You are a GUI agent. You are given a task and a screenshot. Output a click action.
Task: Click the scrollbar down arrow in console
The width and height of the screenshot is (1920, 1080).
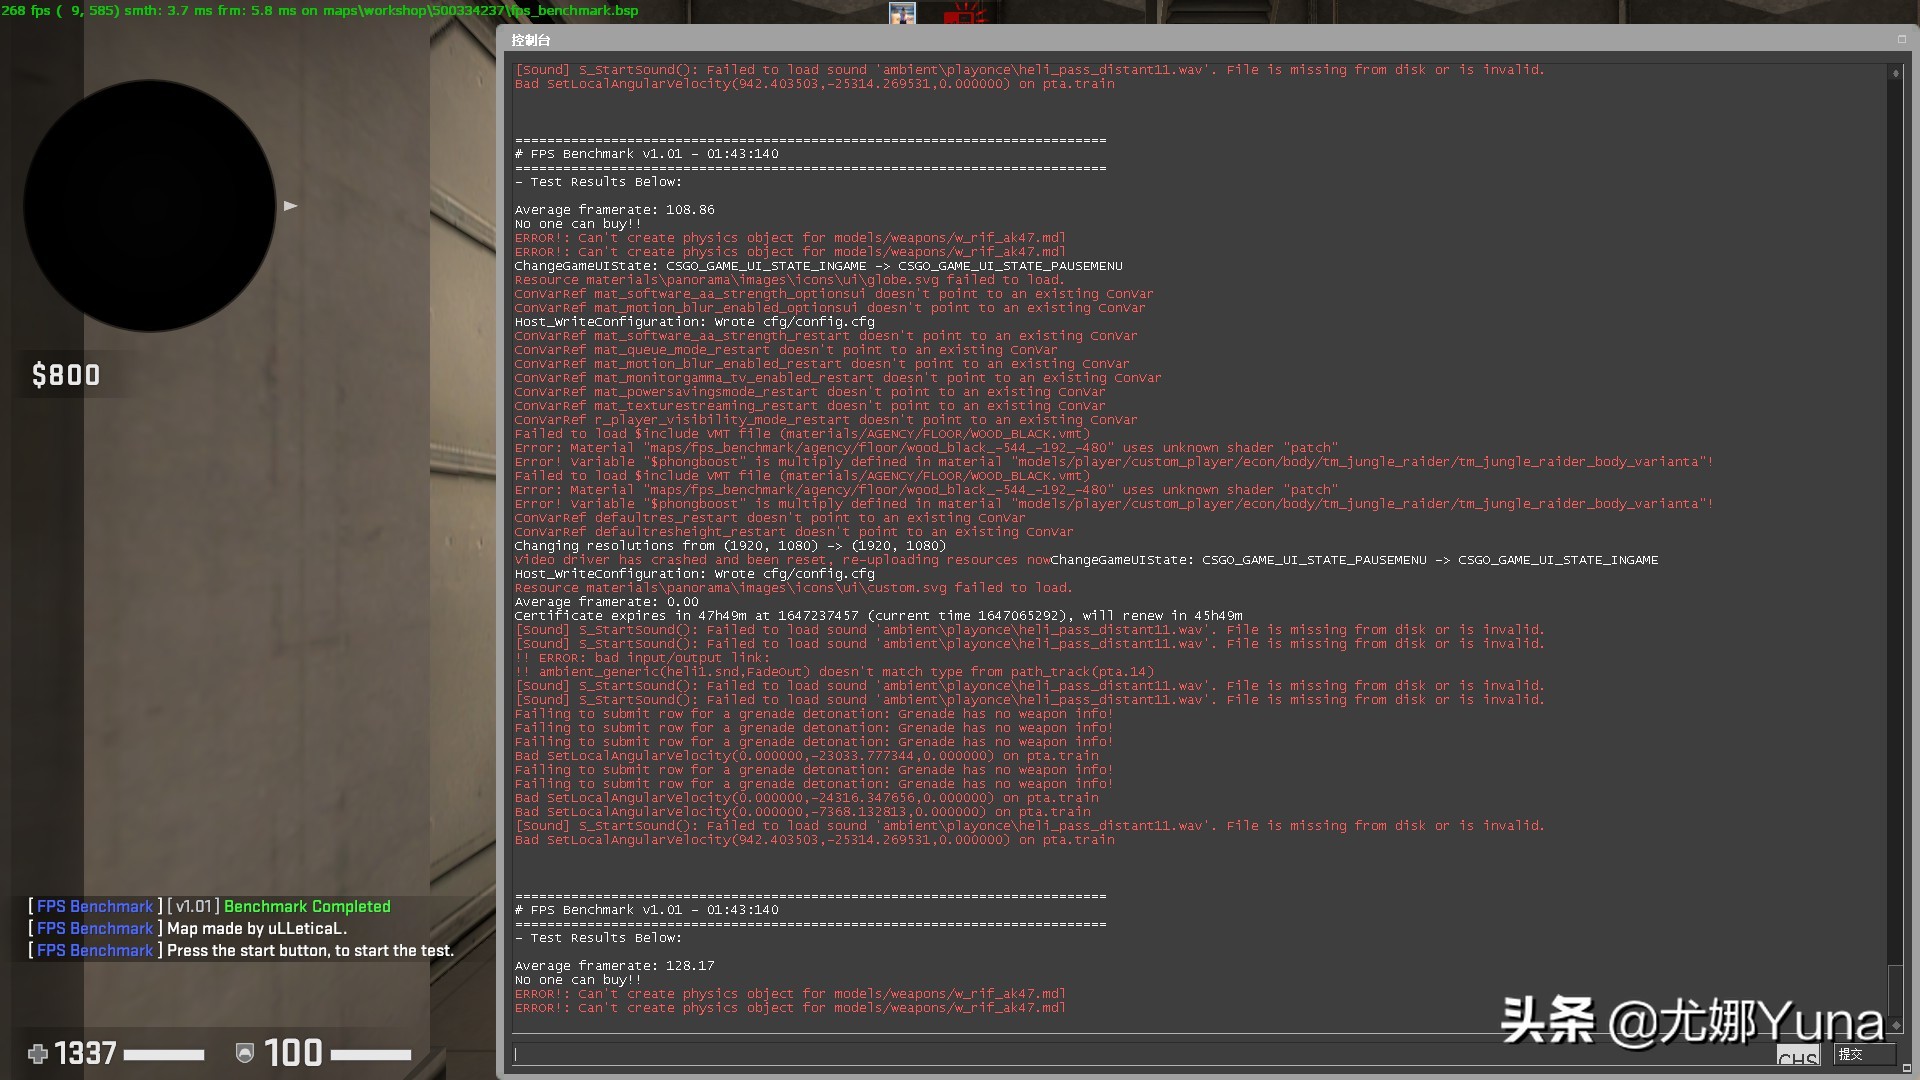coord(1895,1025)
